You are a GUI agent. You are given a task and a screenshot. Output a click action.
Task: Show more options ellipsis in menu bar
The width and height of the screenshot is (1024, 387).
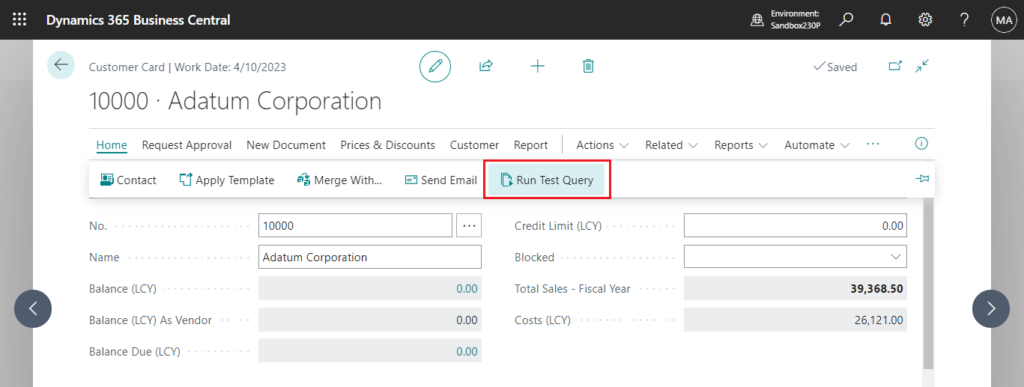coord(872,144)
